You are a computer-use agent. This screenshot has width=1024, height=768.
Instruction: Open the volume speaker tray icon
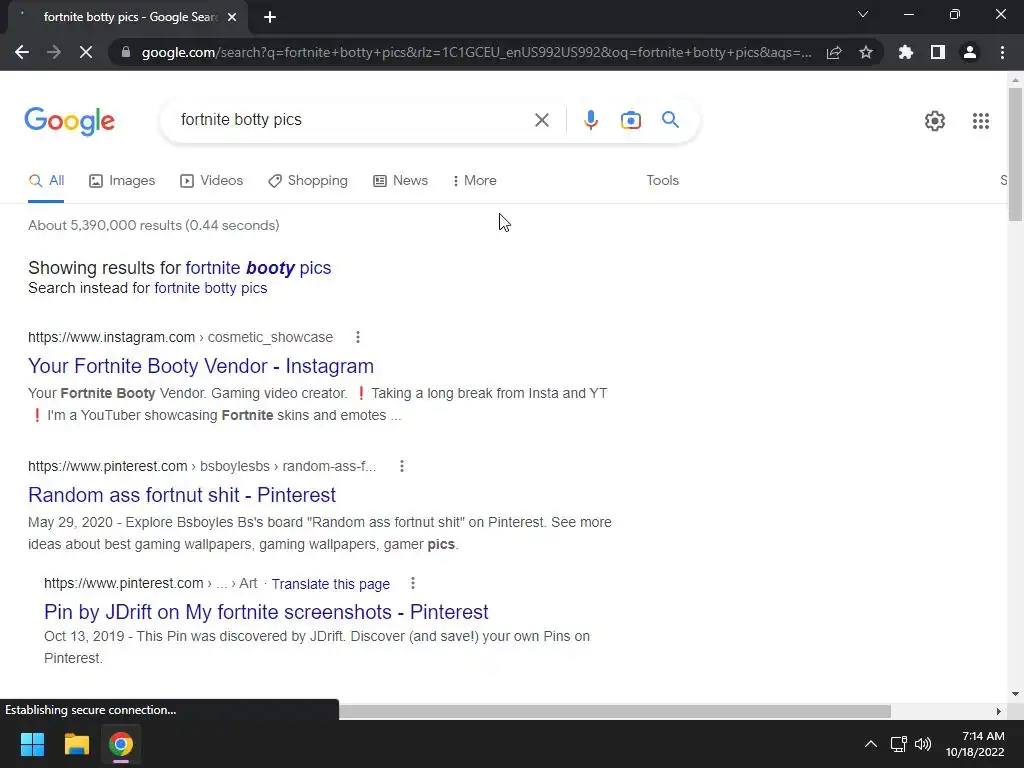923,744
